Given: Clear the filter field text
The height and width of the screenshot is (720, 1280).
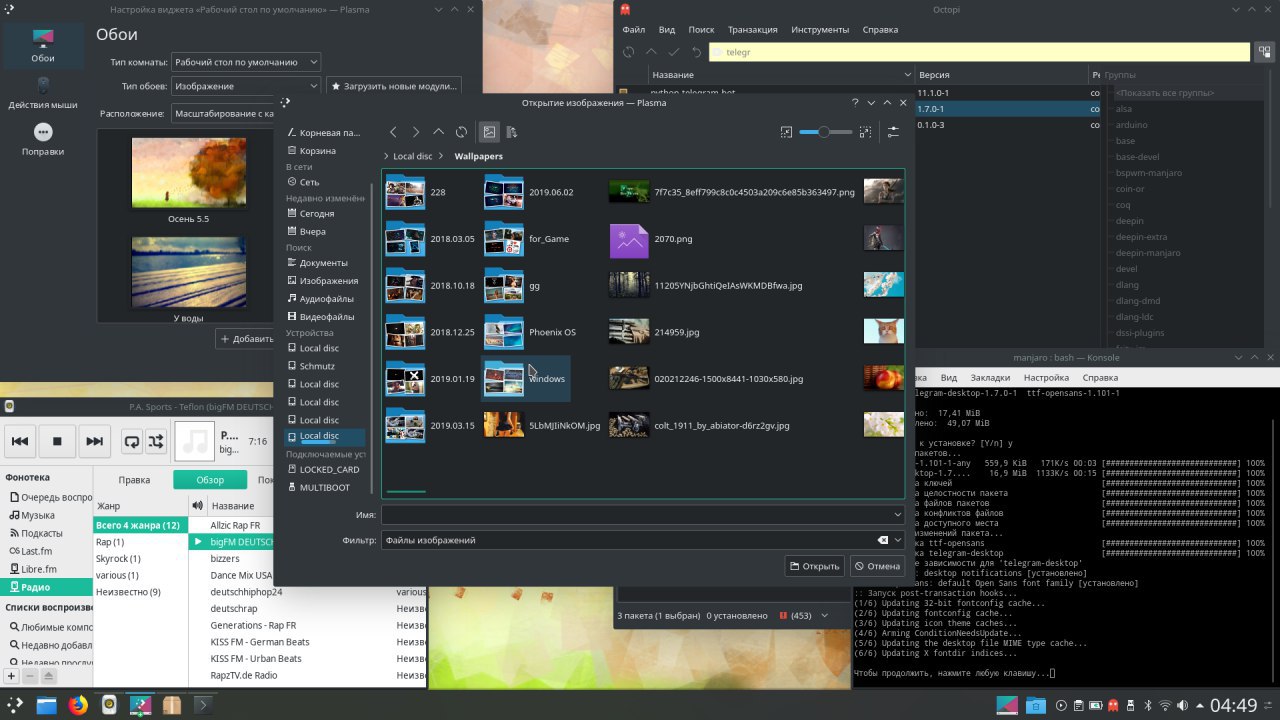Looking at the screenshot, I should (883, 540).
